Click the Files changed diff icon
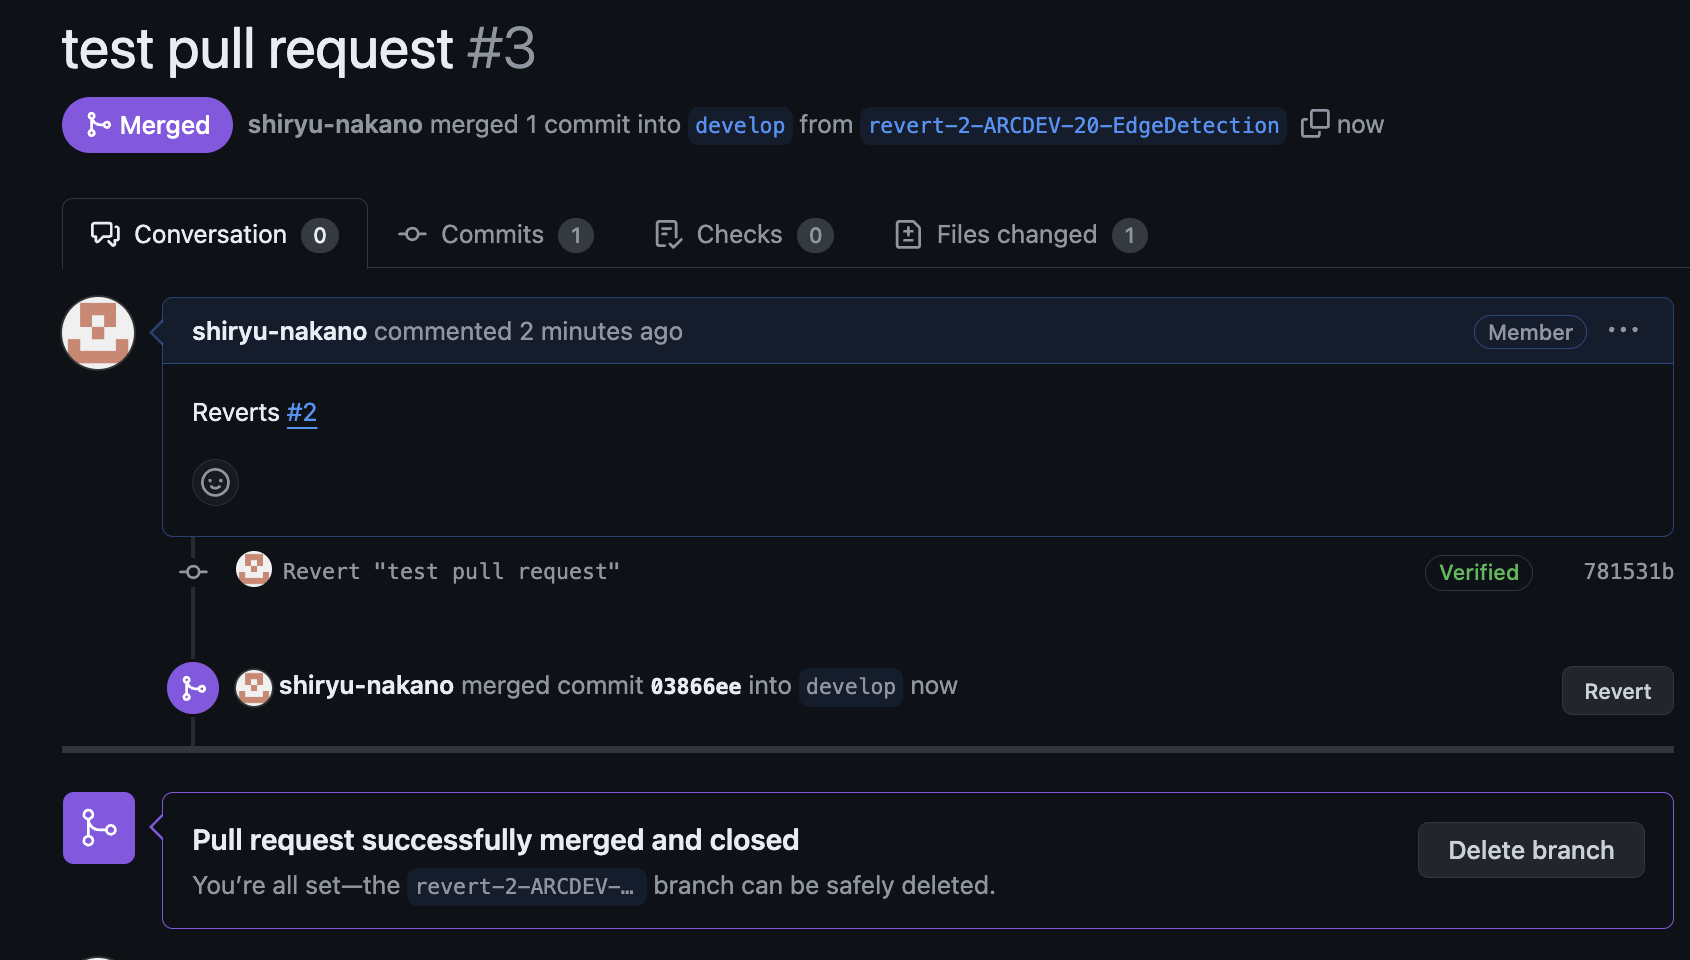 (907, 234)
